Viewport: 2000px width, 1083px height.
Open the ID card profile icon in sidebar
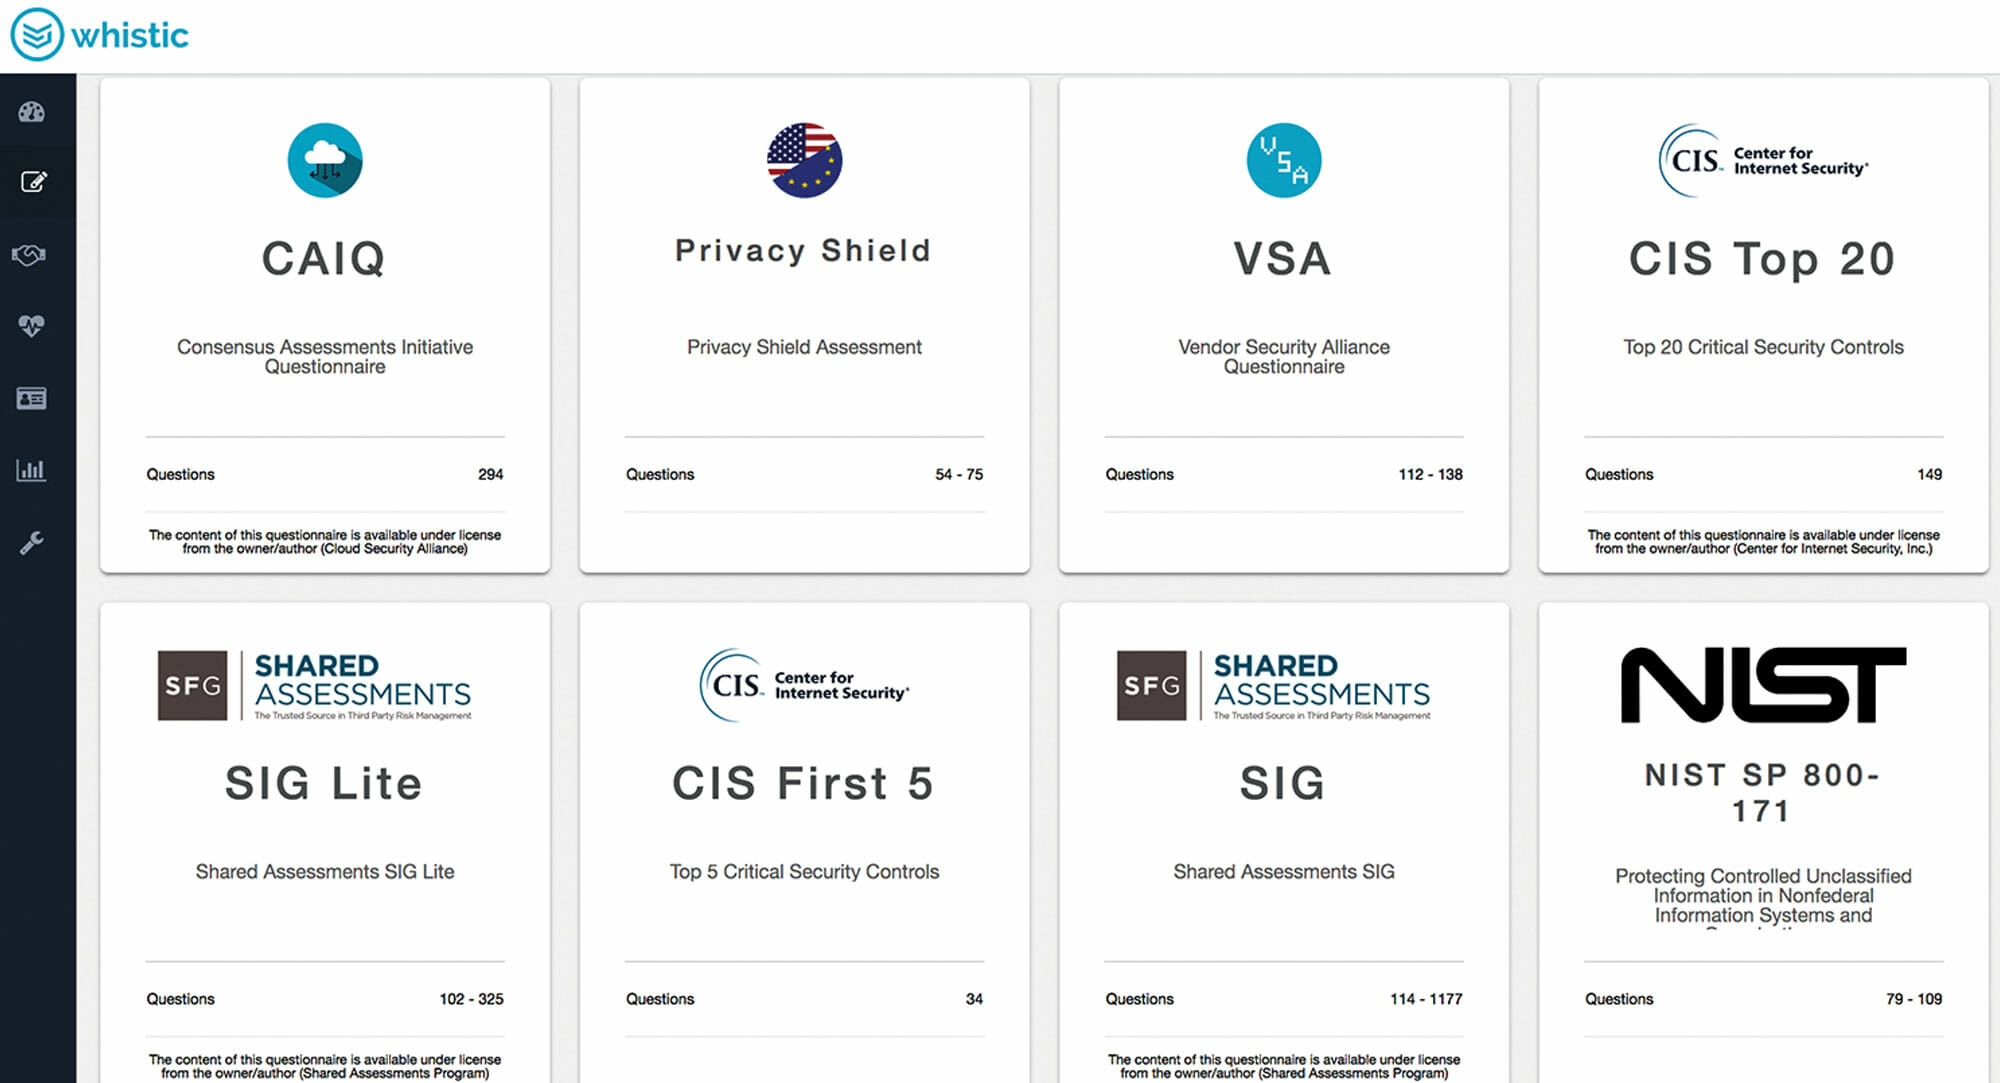tap(32, 398)
